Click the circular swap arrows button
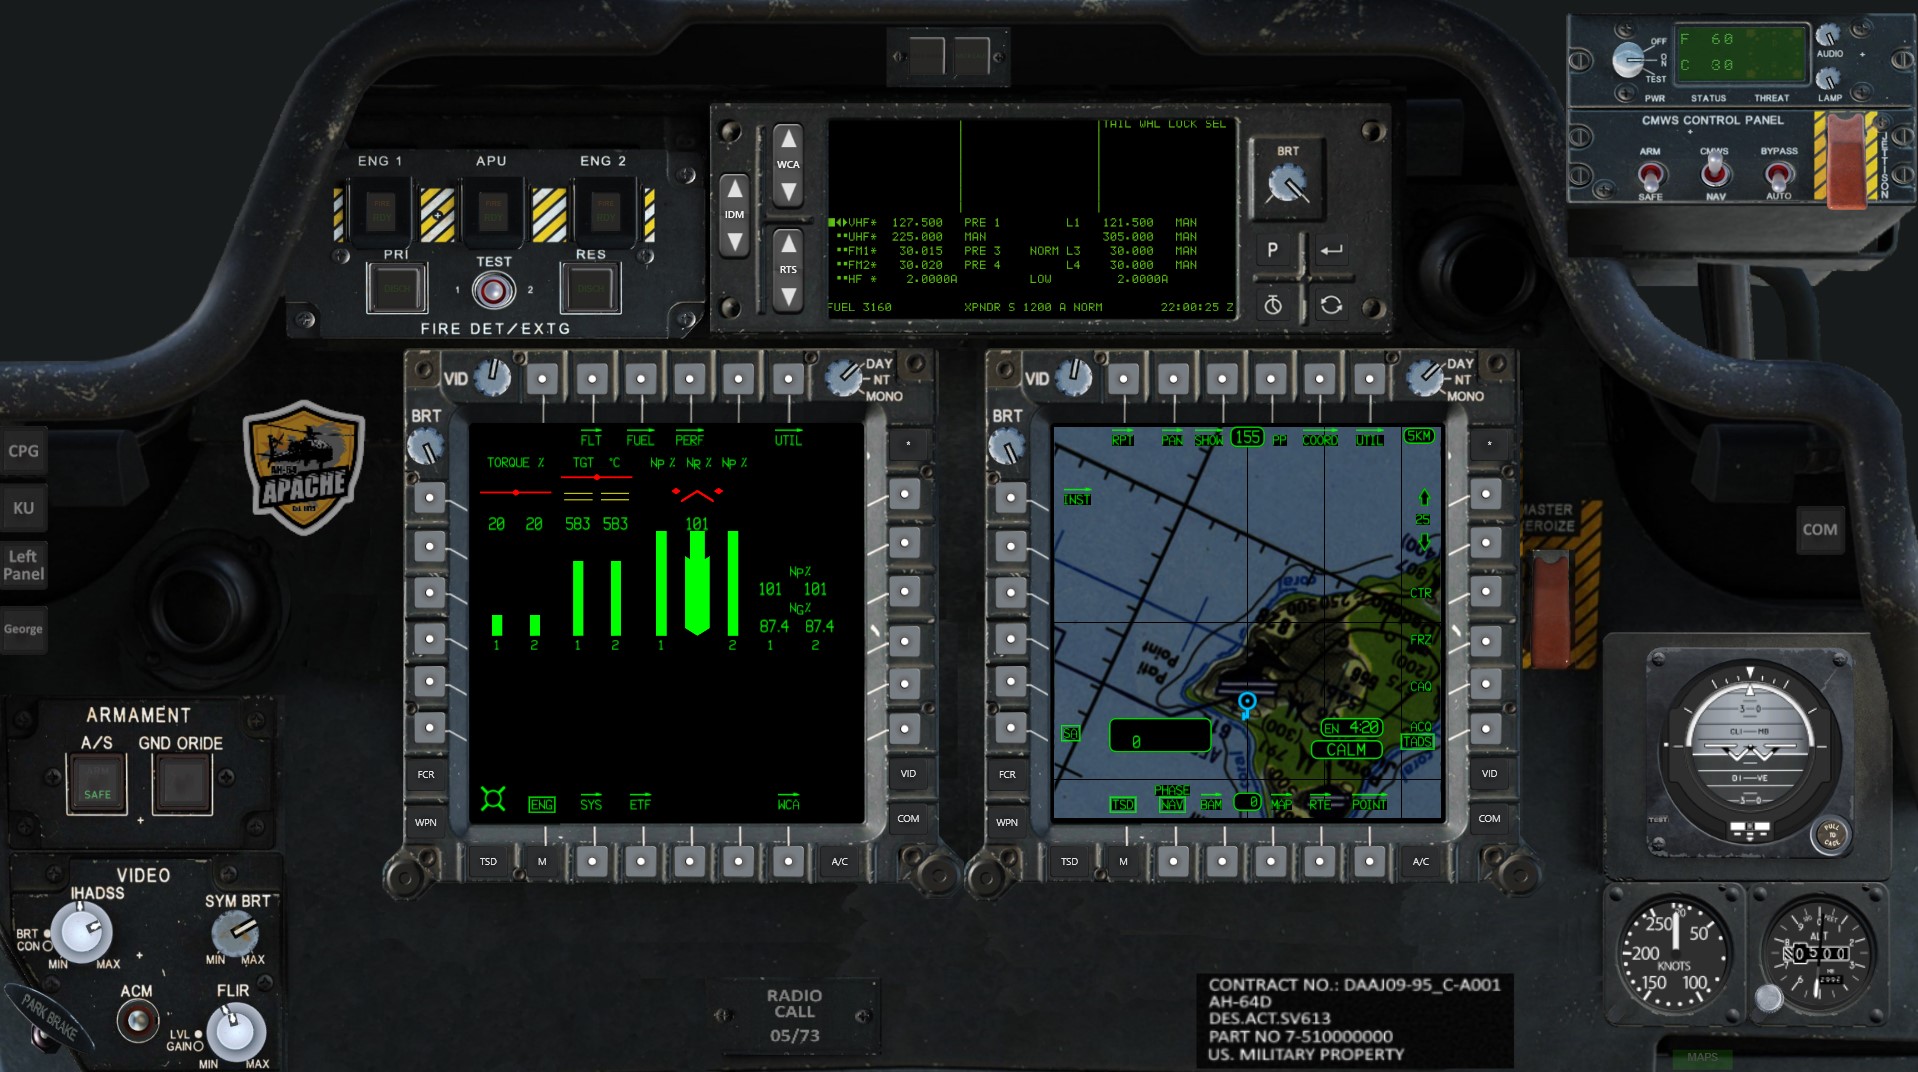Image resolution: width=1918 pixels, height=1072 pixels. [1330, 305]
